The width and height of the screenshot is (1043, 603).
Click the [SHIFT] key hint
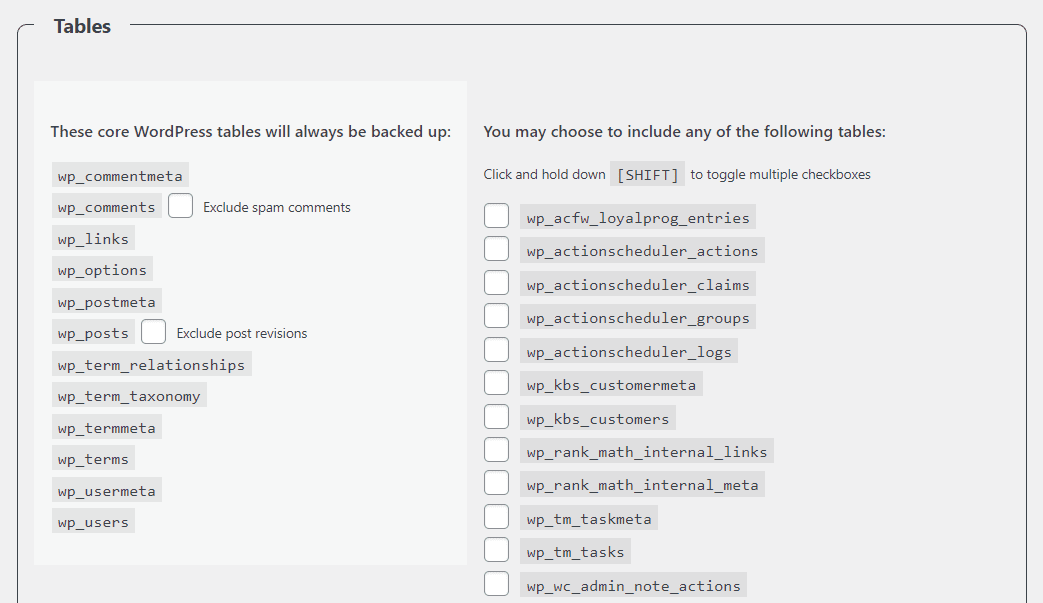point(647,174)
